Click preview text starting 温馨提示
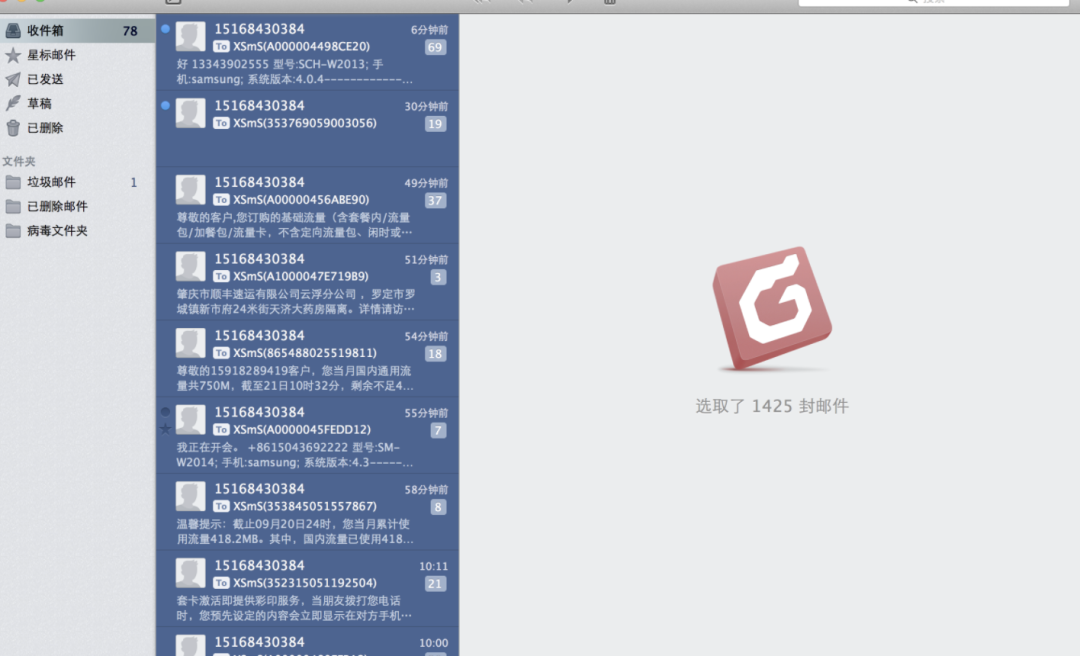This screenshot has height=656, width=1080. (295, 531)
